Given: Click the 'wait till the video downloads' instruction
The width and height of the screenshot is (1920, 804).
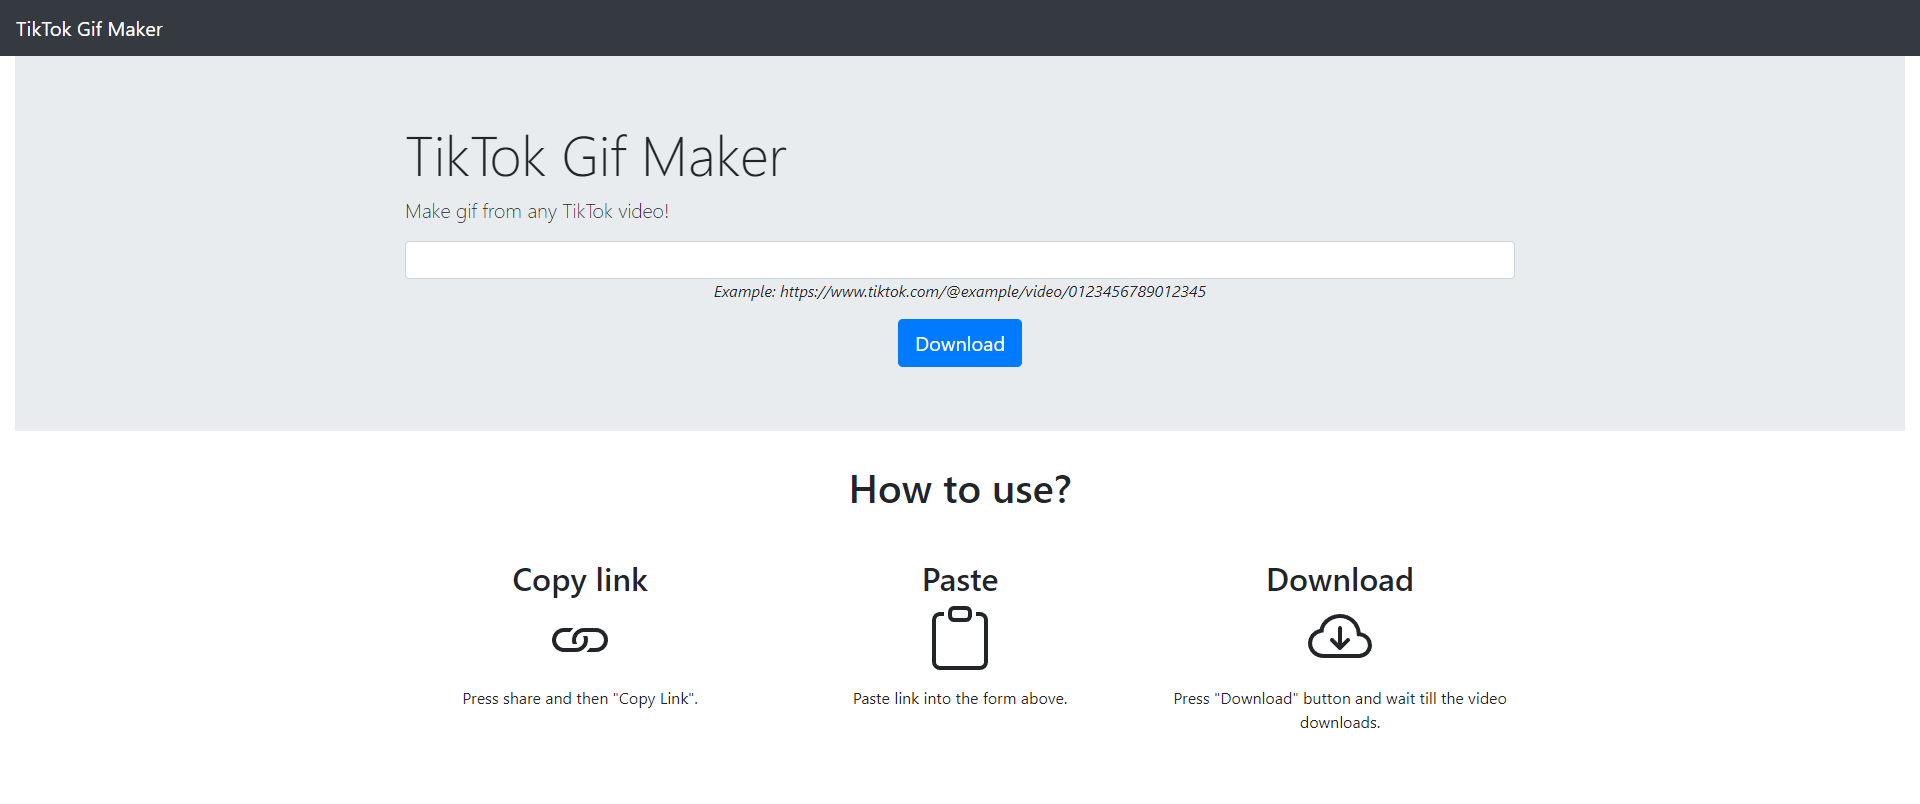Looking at the screenshot, I should tap(1340, 711).
